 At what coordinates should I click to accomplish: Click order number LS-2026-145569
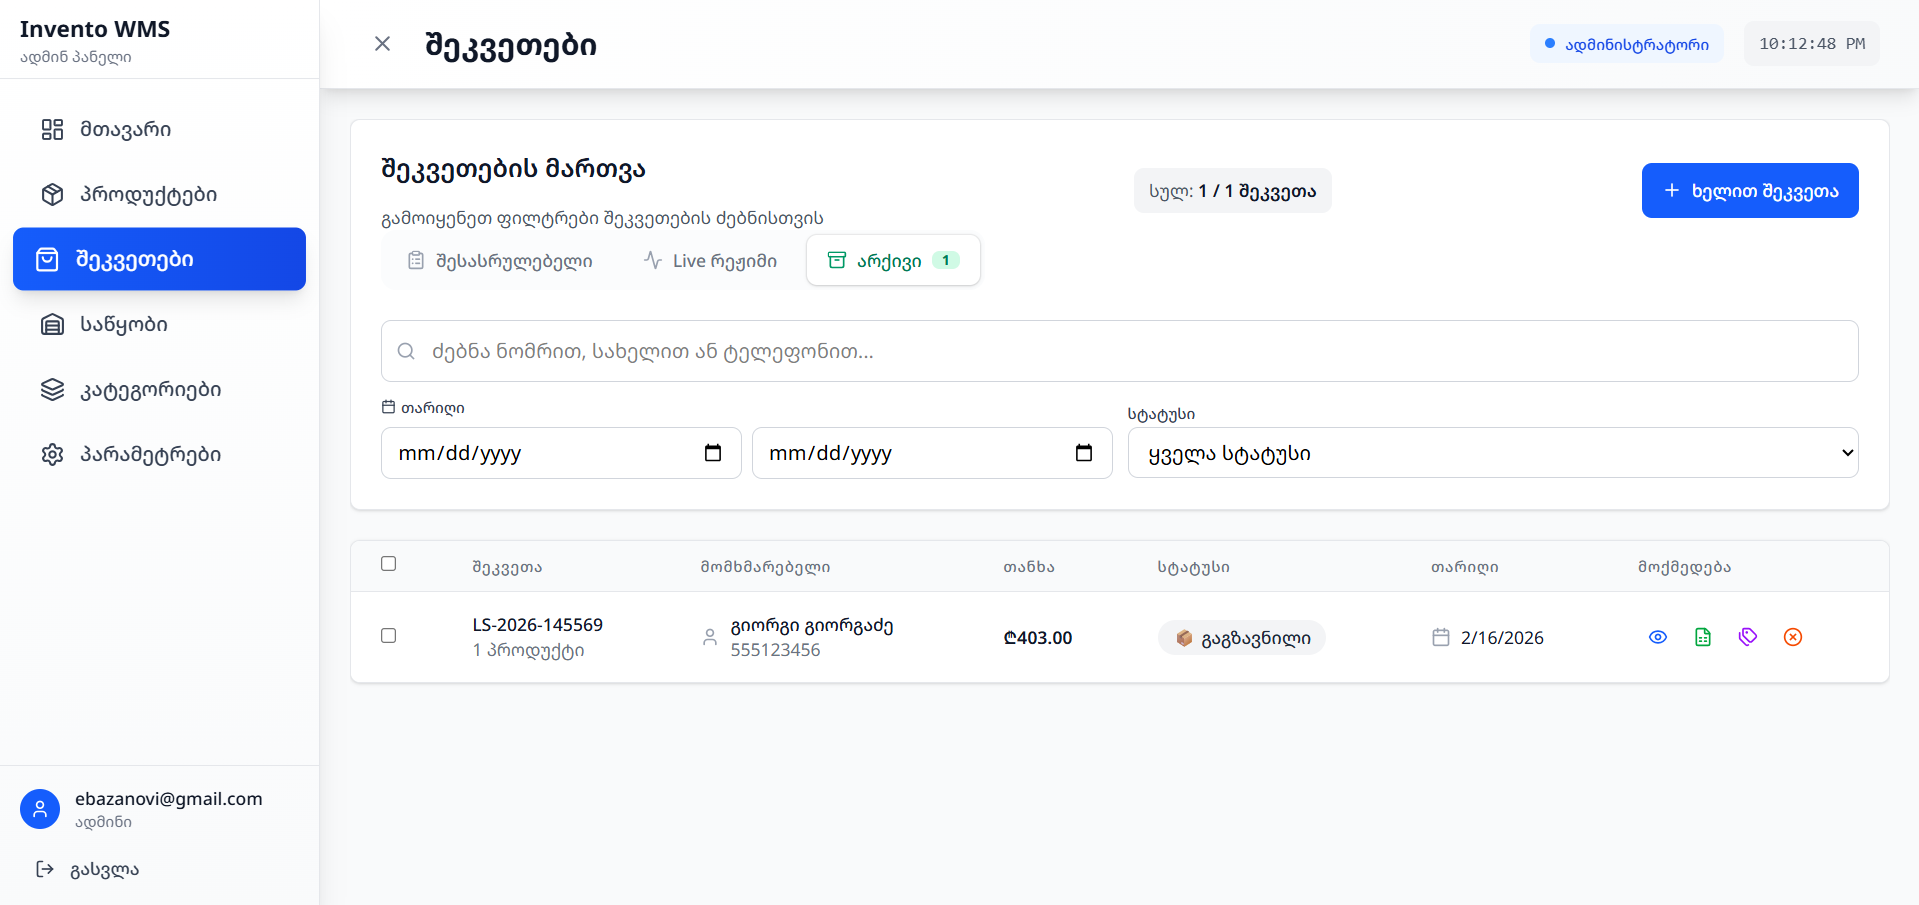537,625
